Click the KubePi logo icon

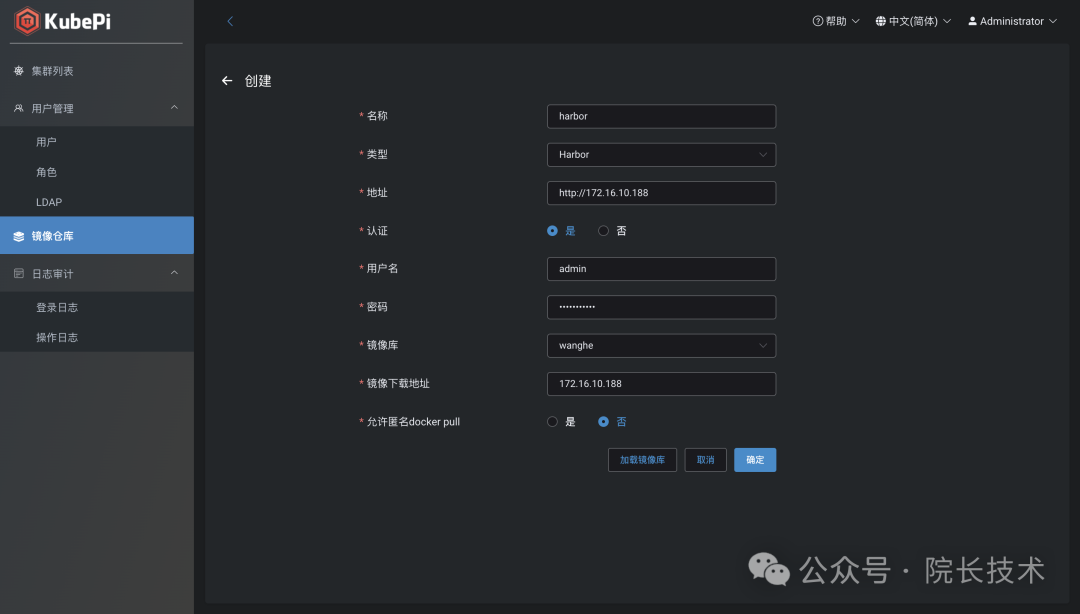[x=27, y=21]
